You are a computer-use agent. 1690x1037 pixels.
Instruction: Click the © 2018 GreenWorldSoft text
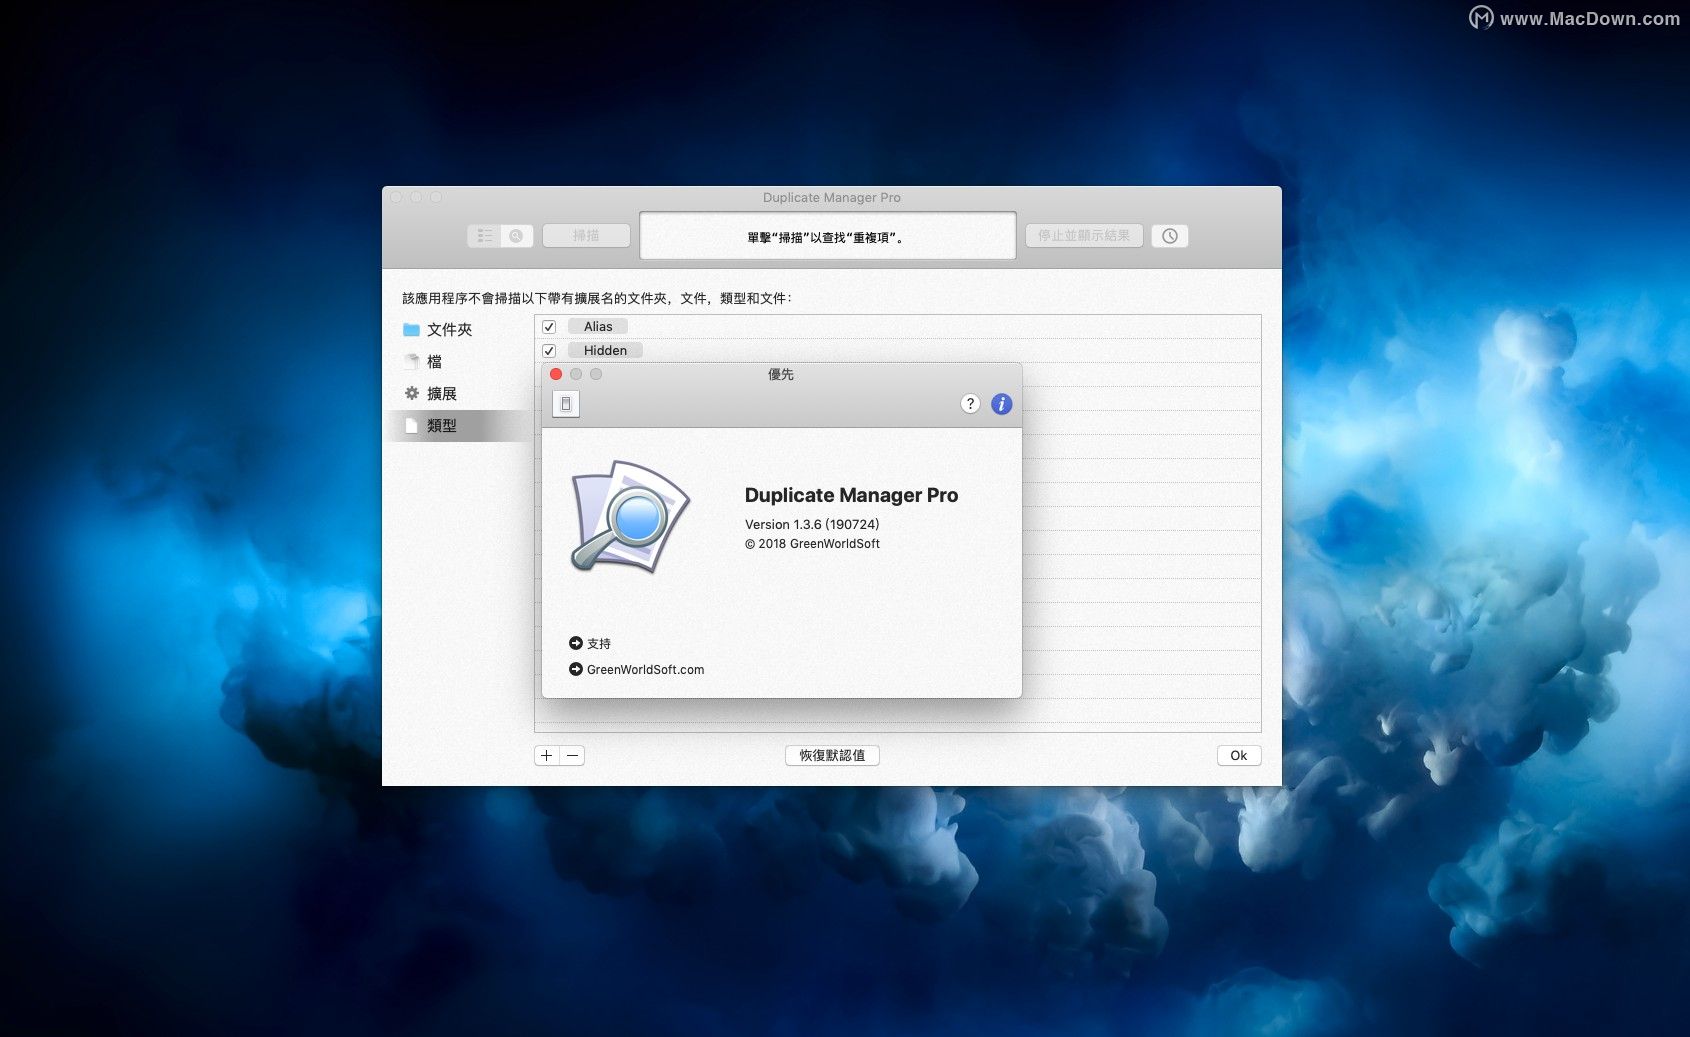(x=812, y=544)
